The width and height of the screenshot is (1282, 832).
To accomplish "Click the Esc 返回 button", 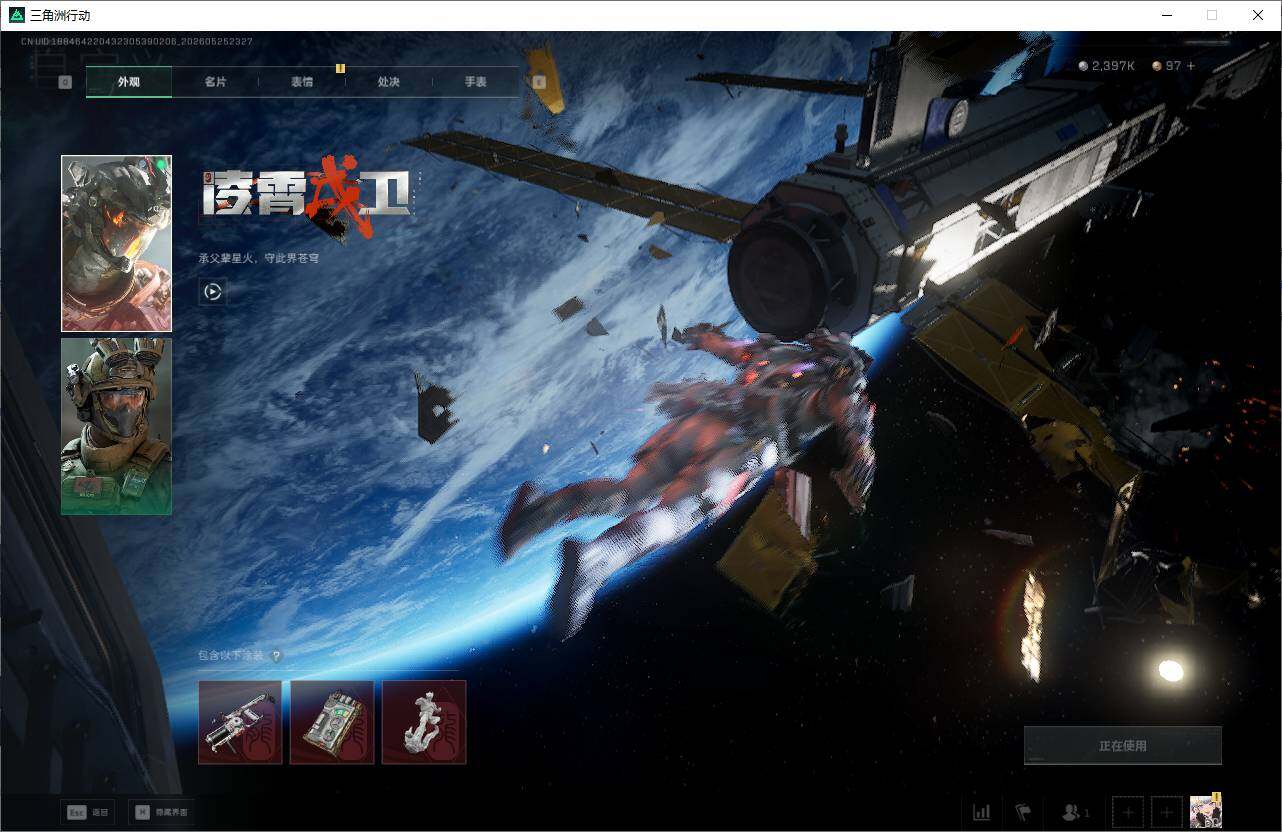I will click(87, 812).
